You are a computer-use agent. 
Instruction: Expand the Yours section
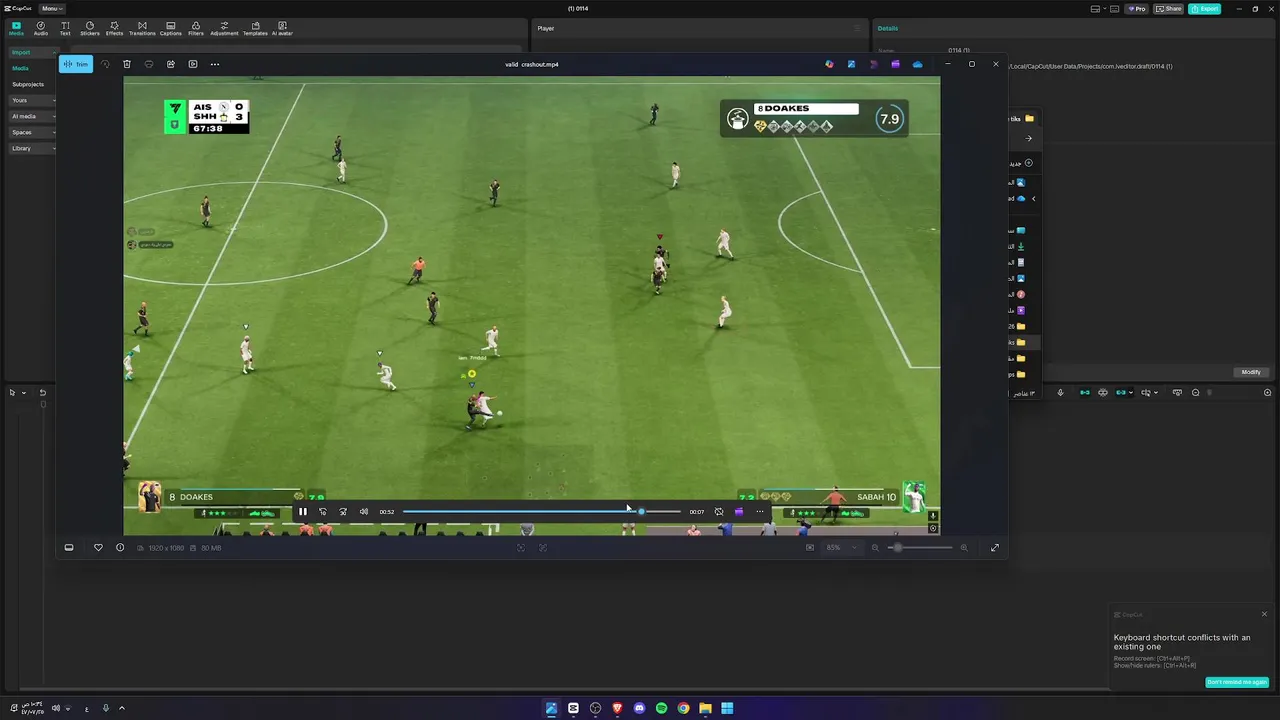[33, 100]
